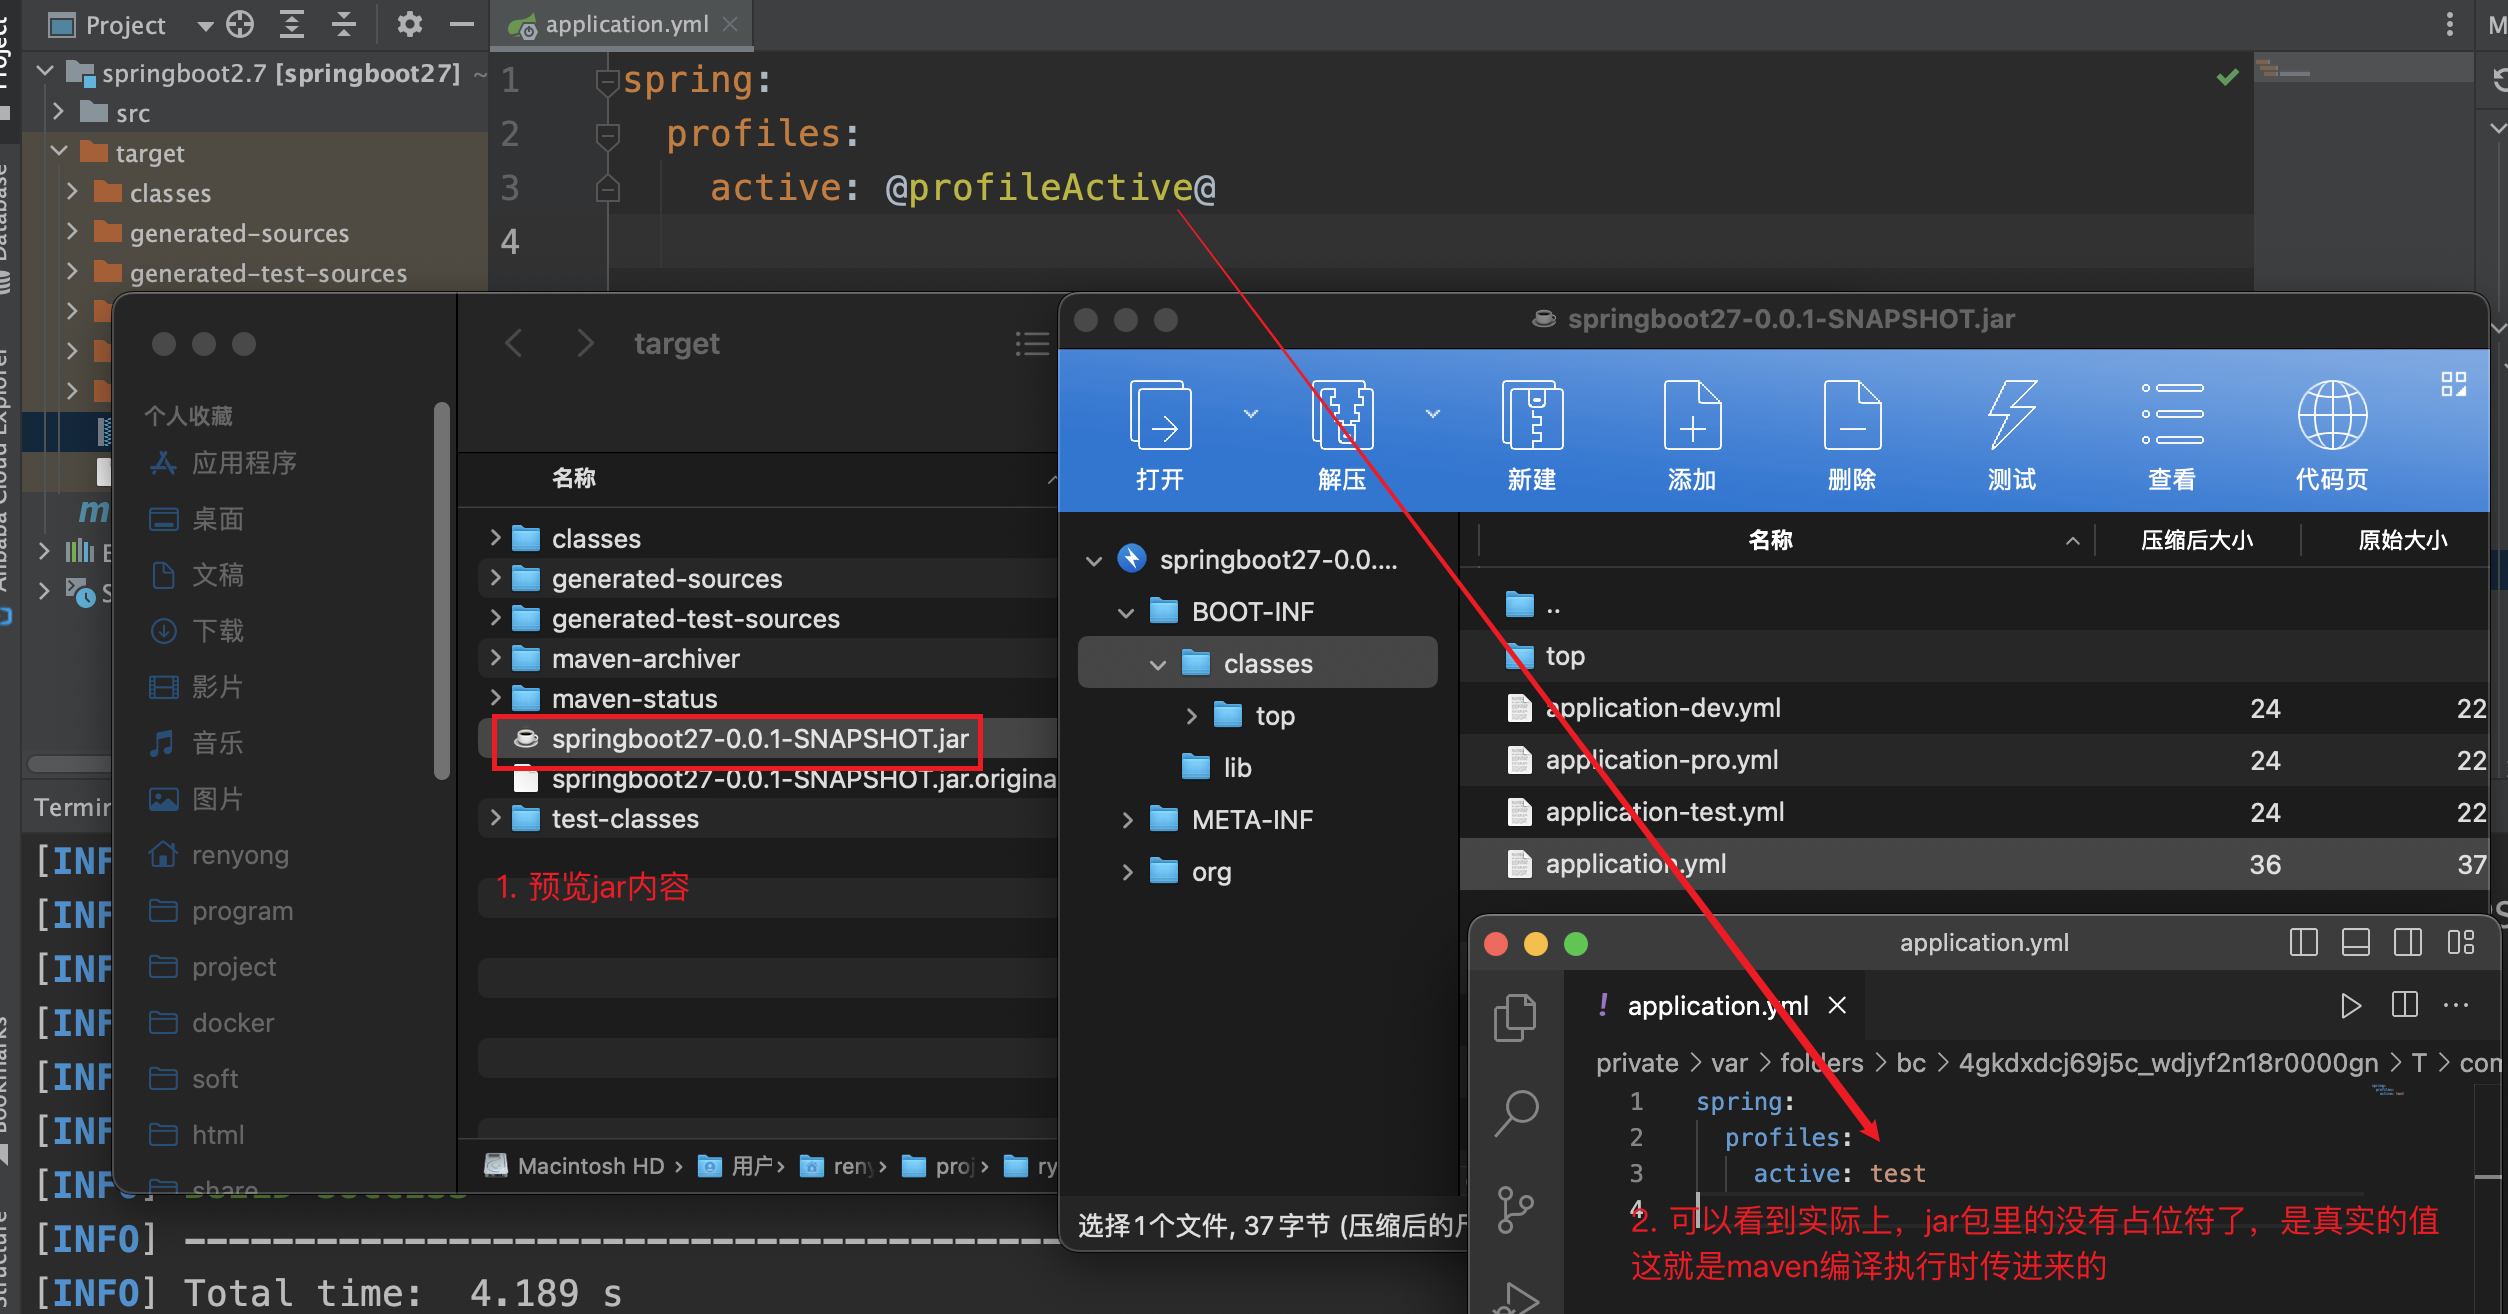Select the application.yml tab in VS Code

point(1716,1006)
